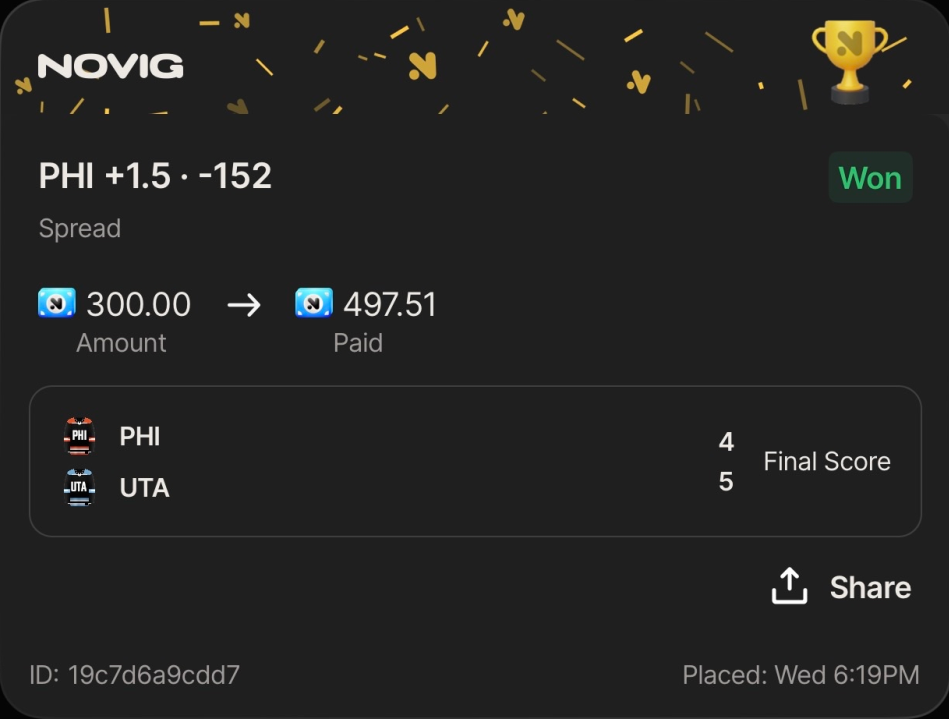Click the NOVIG logo
949x719 pixels.
[110, 67]
